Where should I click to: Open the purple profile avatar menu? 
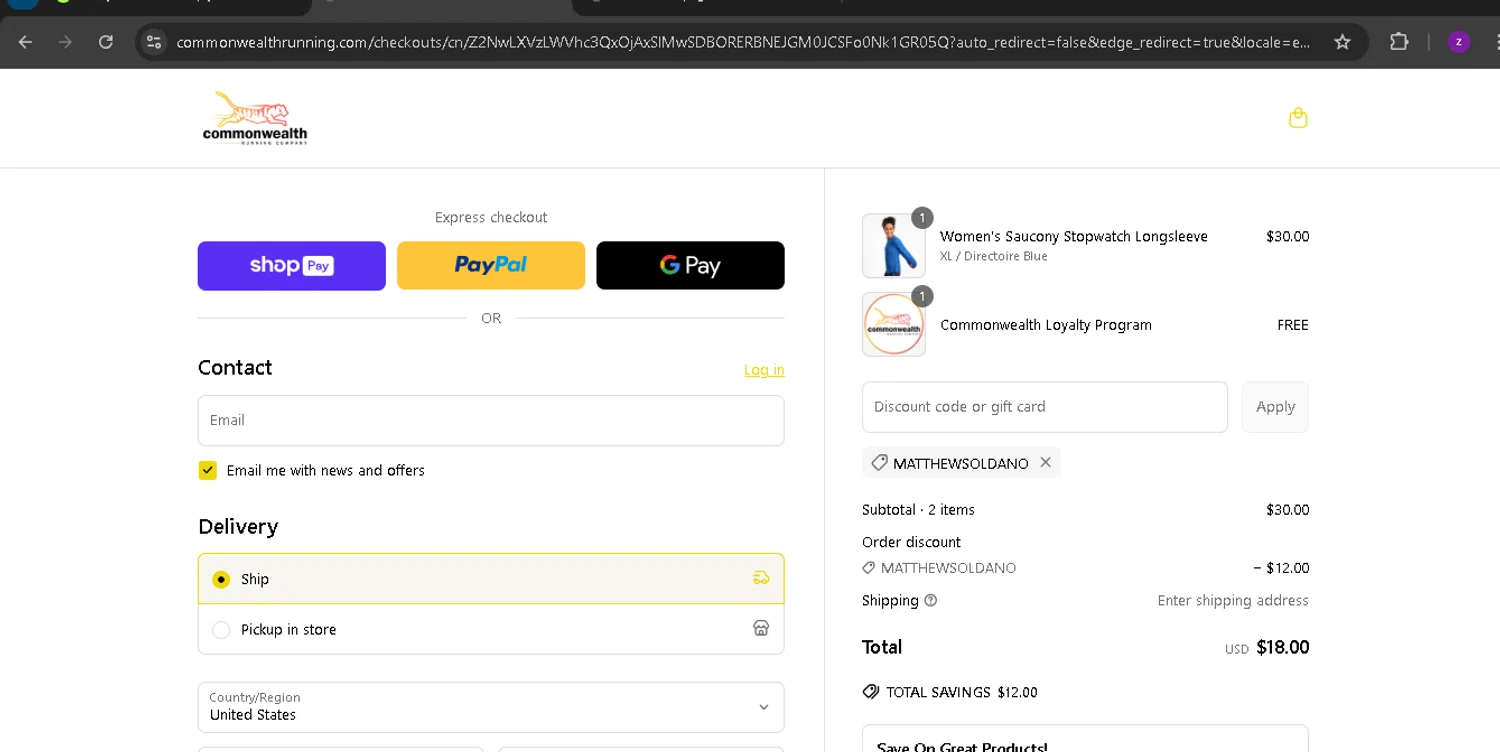(1459, 42)
